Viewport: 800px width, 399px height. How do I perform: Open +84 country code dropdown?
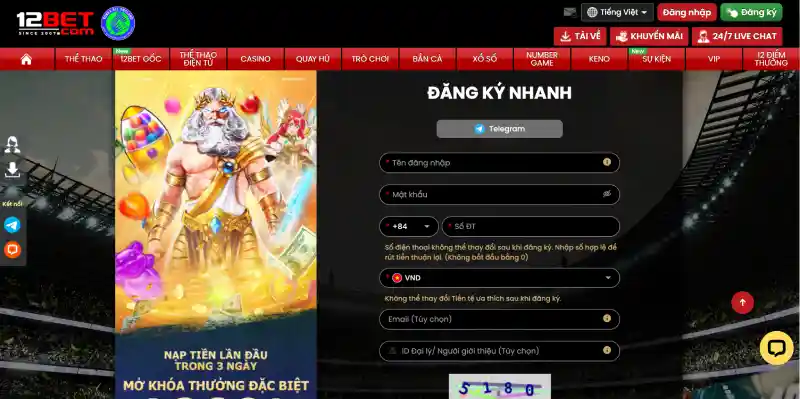tap(409, 227)
